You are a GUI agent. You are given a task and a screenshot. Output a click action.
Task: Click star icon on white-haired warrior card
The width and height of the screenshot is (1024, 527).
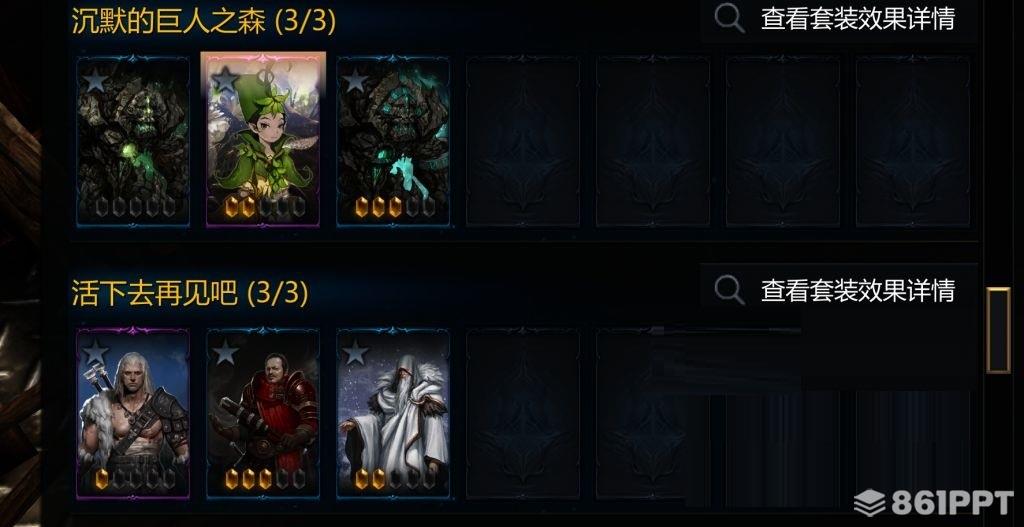pyautogui.click(x=95, y=352)
